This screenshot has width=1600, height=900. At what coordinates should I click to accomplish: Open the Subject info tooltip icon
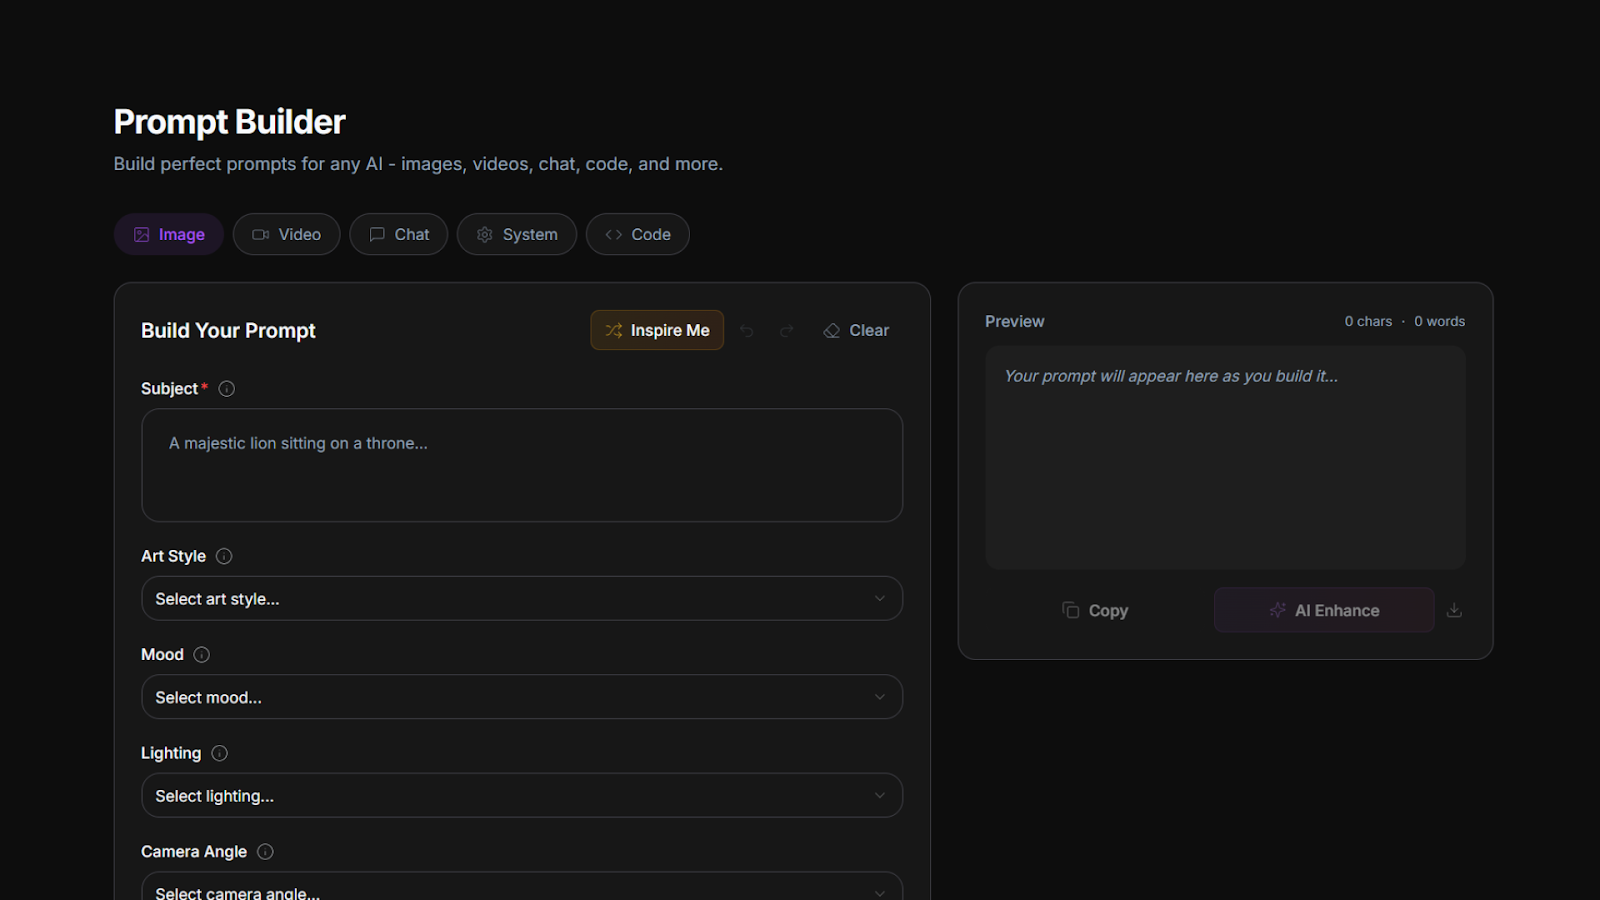click(226, 389)
